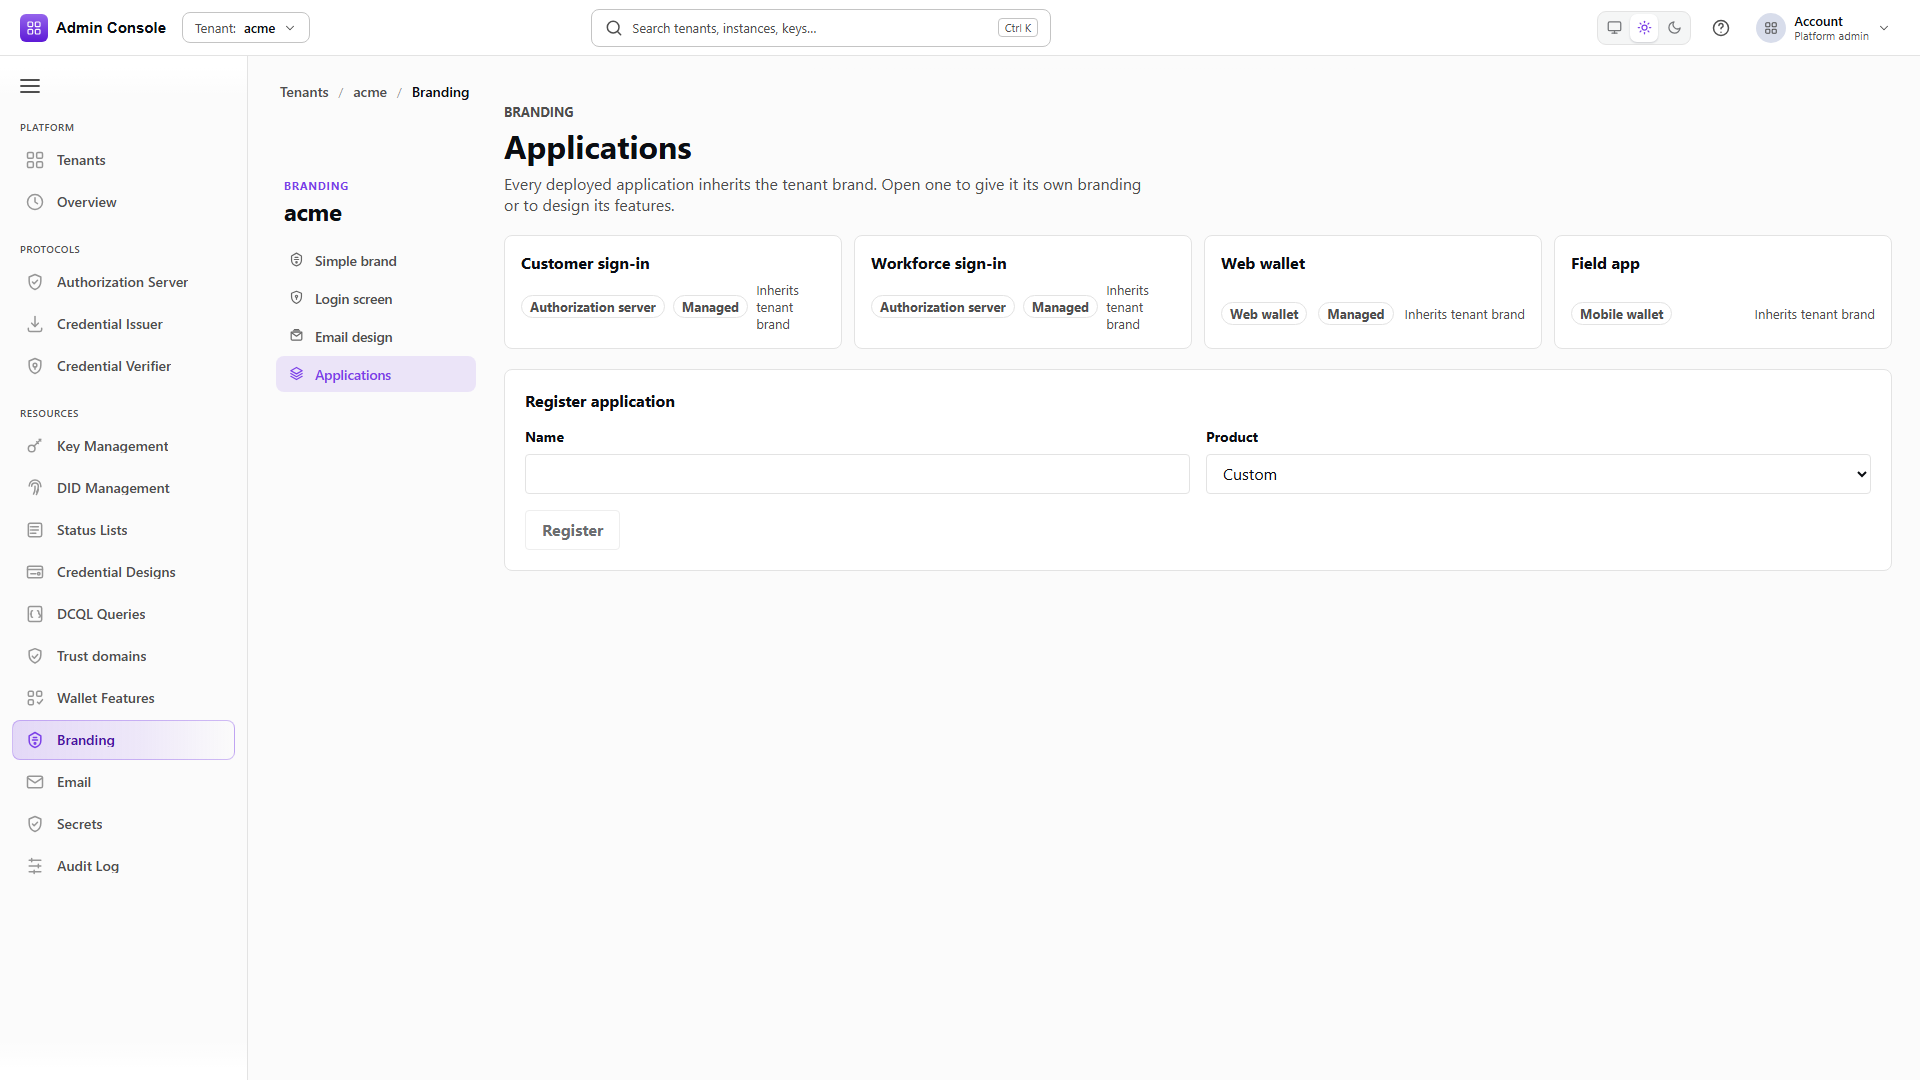The image size is (1920, 1080).
Task: Click the DCQL Queries braces icon
Action: pyautogui.click(x=35, y=614)
